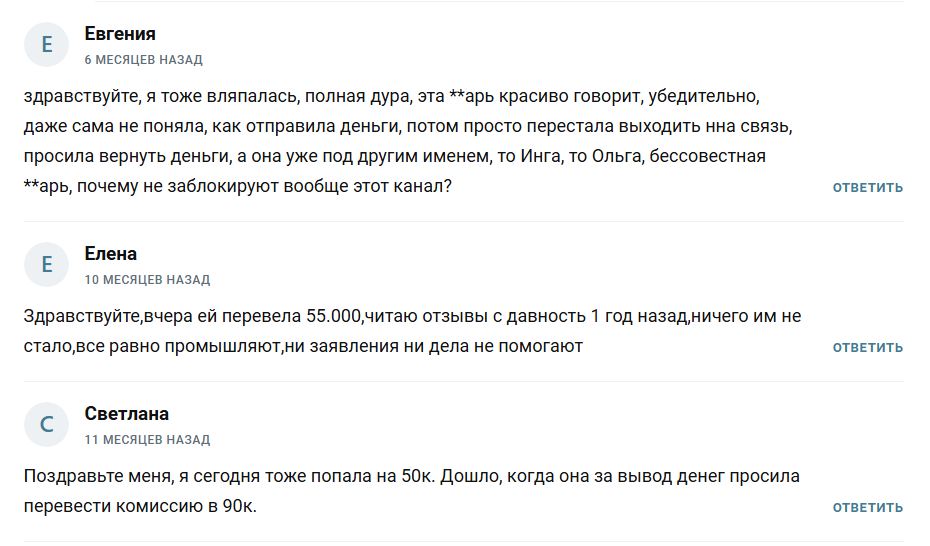
Task: Reply to Евгения's comment
Action: click(x=867, y=187)
